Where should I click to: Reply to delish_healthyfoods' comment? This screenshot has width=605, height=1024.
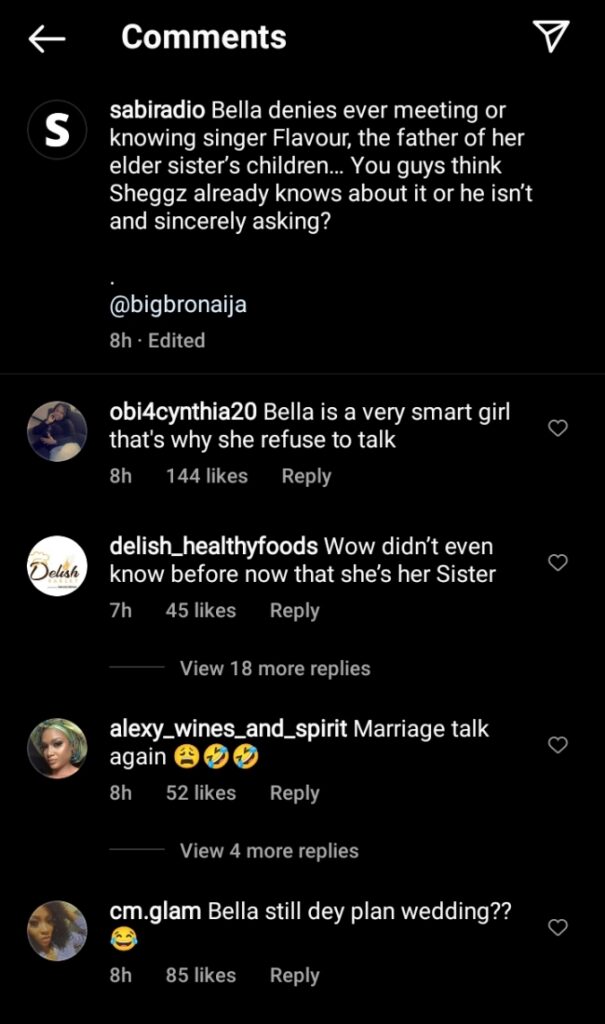[x=294, y=610]
